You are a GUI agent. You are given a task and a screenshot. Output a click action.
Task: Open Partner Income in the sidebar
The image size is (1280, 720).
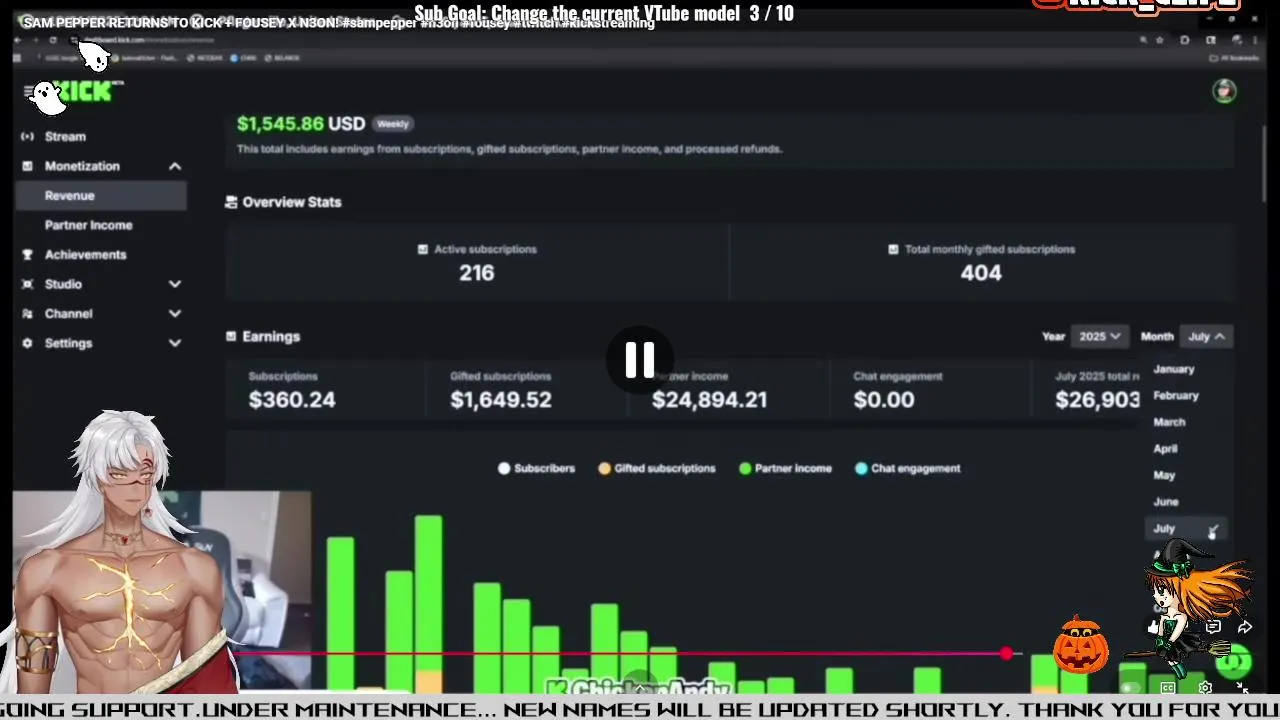(88, 225)
